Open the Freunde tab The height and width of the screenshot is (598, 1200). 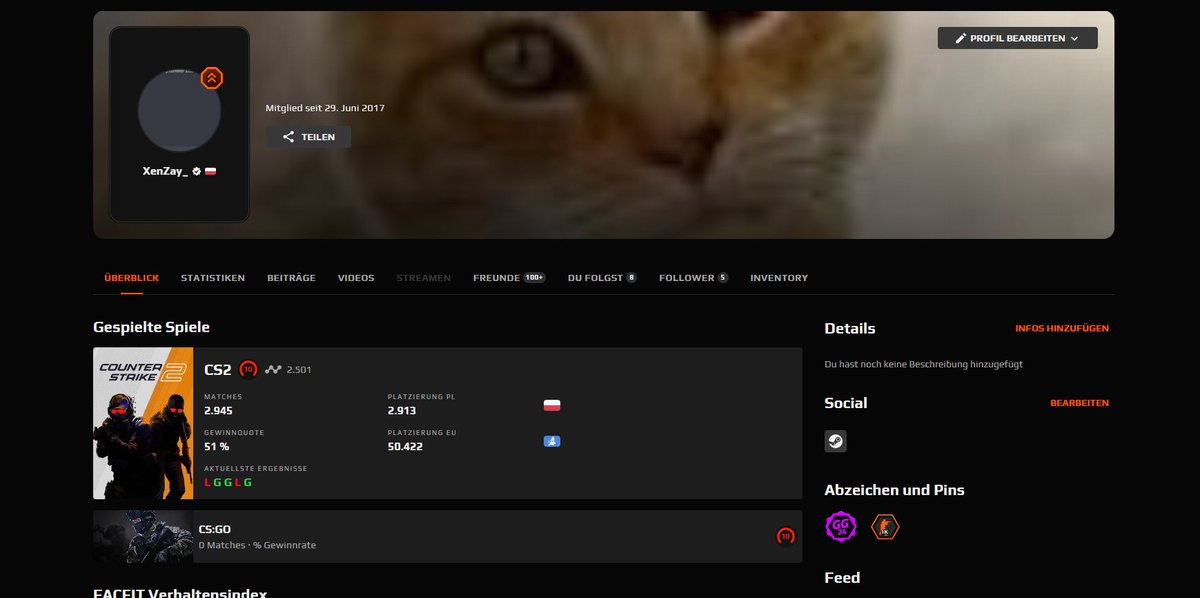tap(509, 278)
